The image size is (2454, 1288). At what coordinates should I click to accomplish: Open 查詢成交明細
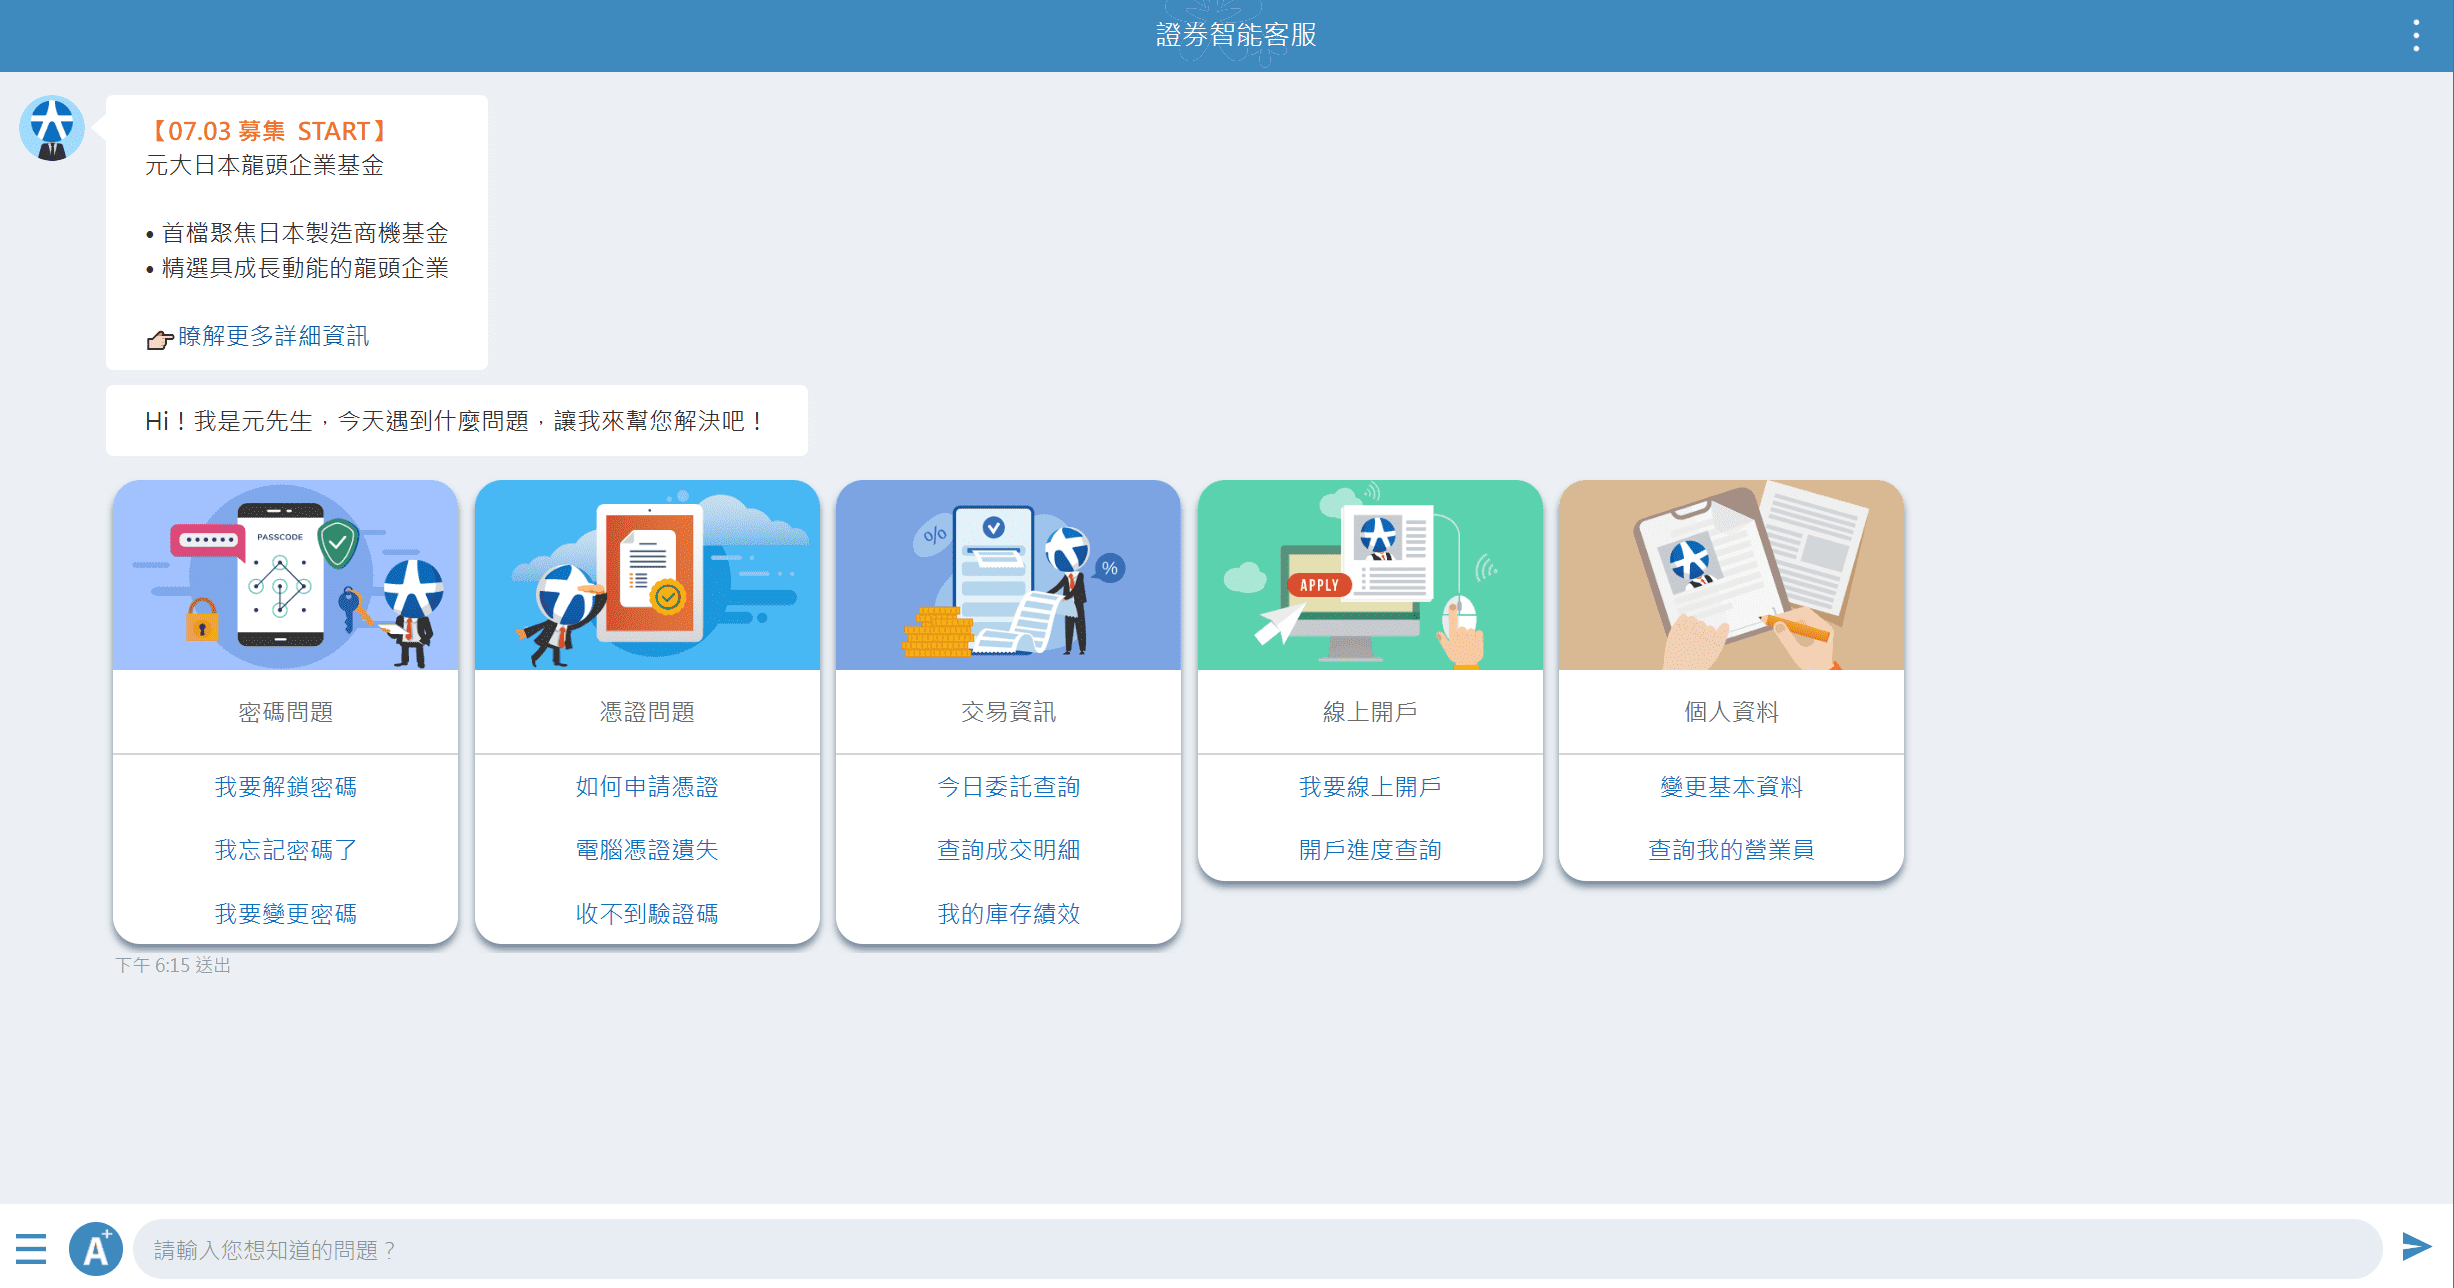(1009, 850)
